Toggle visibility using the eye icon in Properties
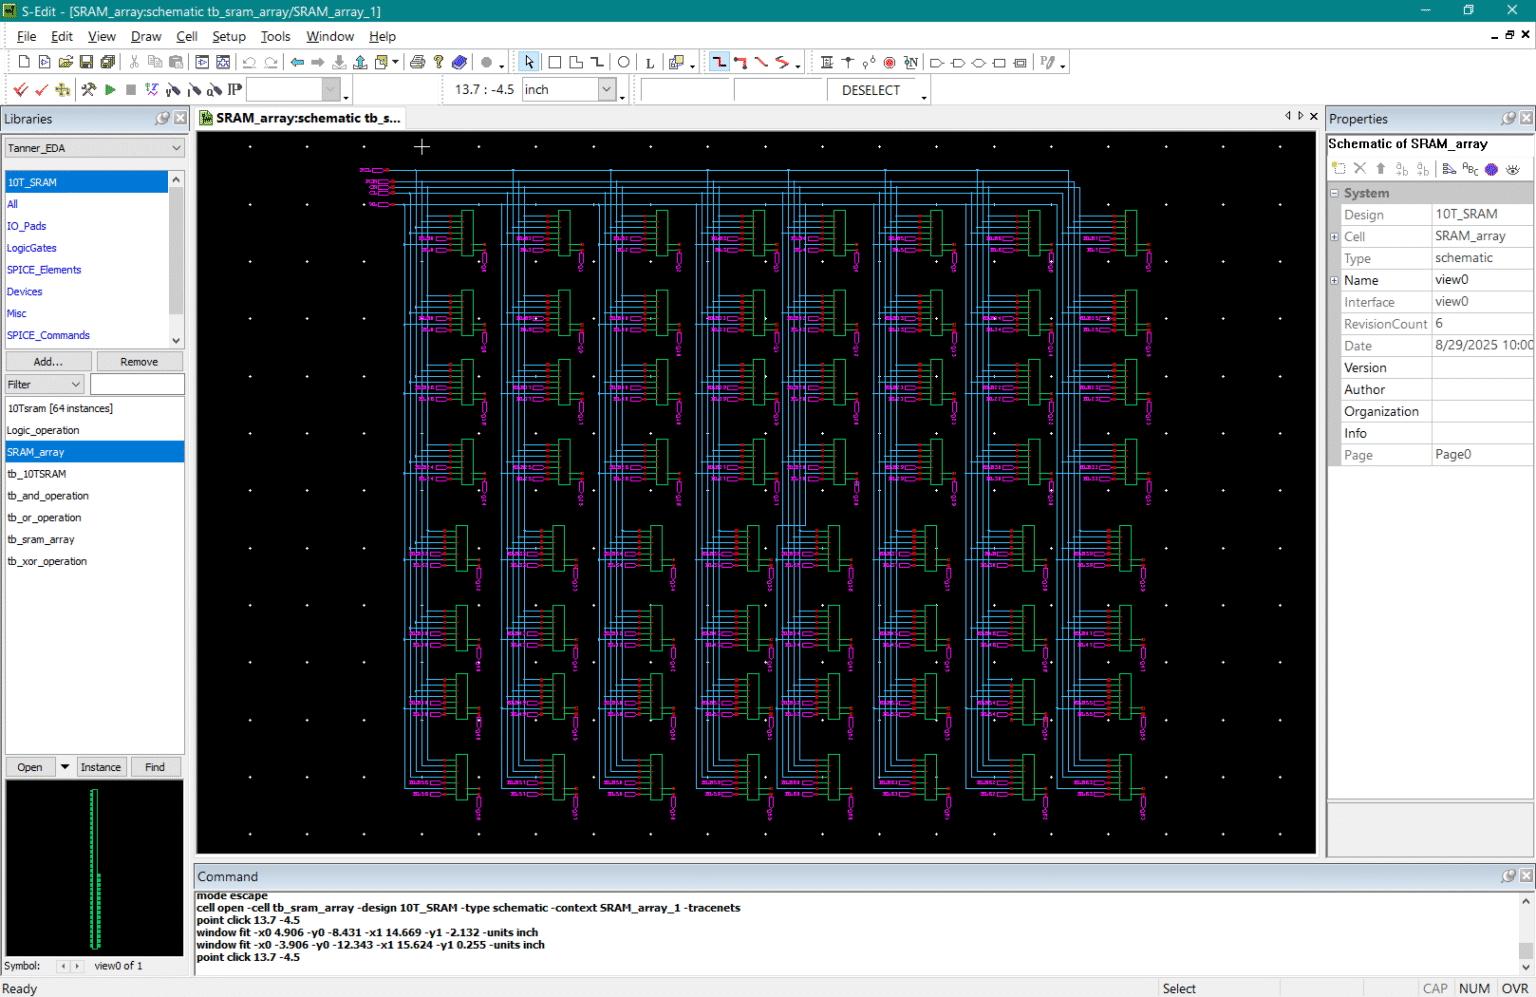 tap(1512, 170)
